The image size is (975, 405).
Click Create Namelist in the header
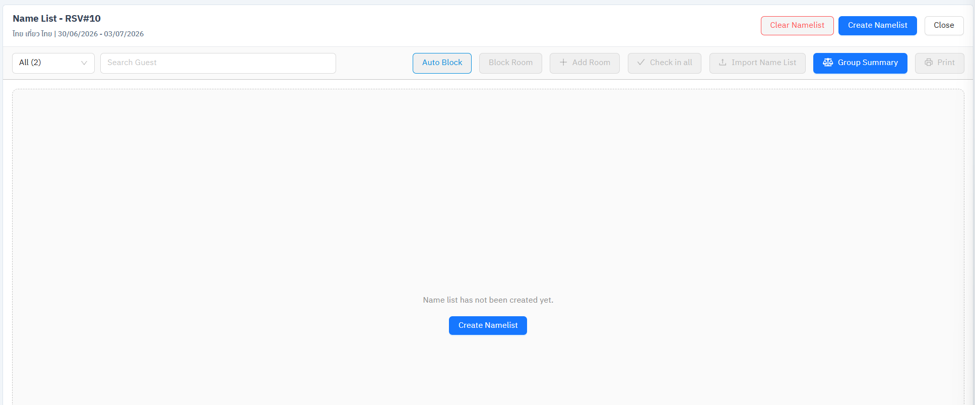[877, 26]
